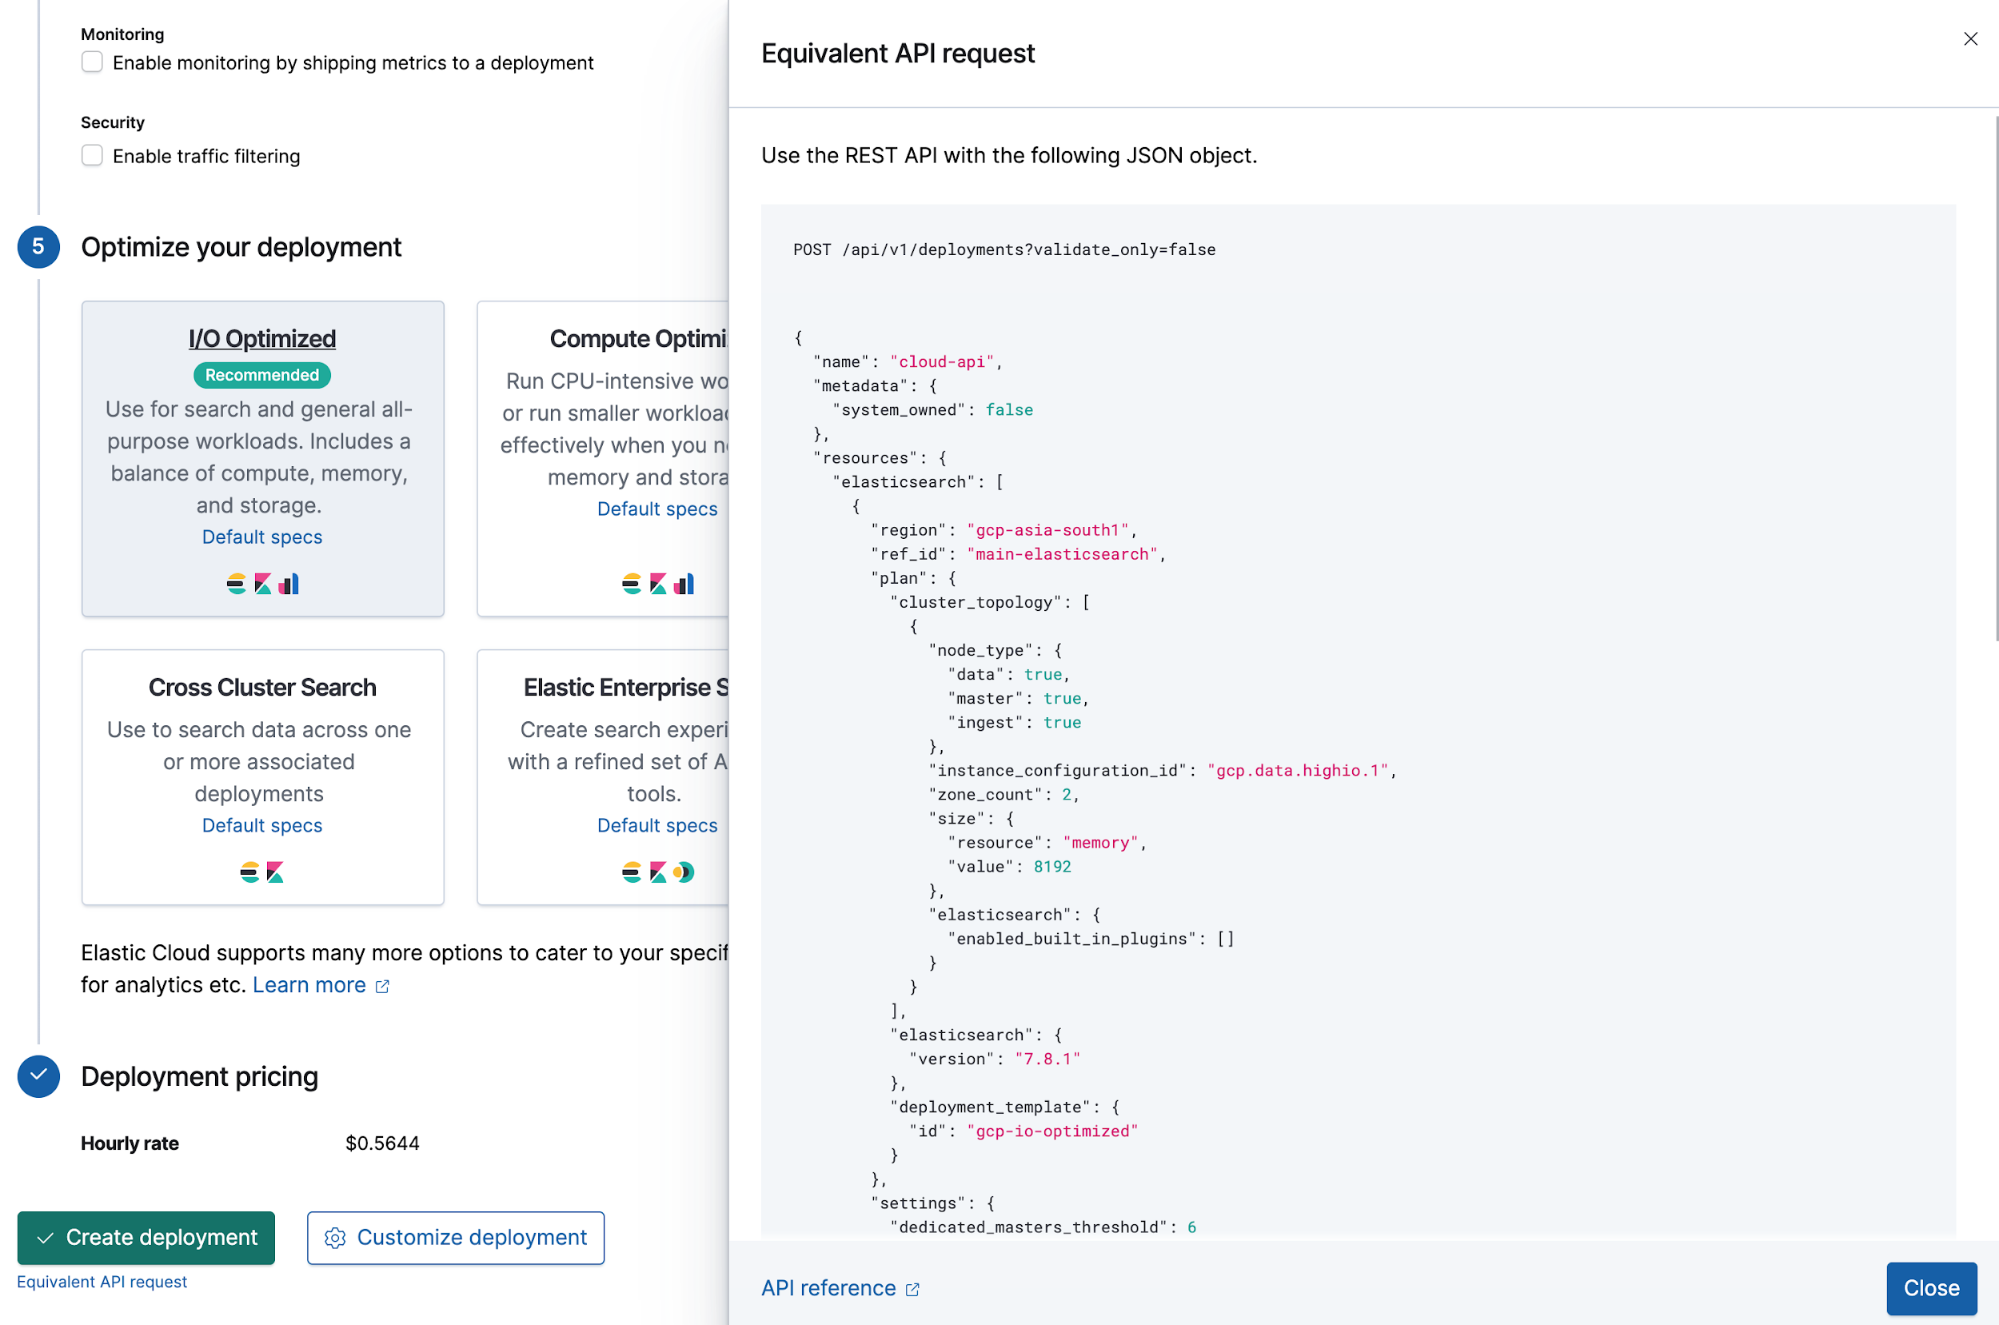
Task: Open the API reference link
Action: (829, 1288)
